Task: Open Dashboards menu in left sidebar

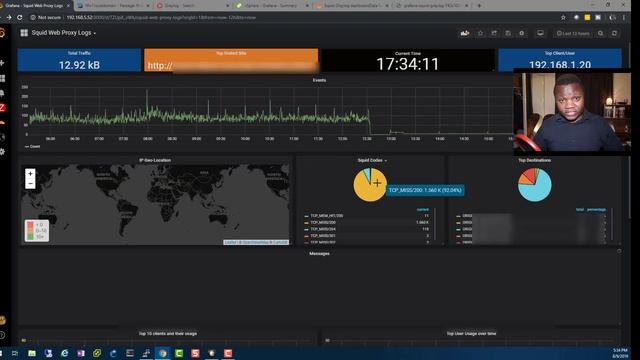Action: [x=2, y=78]
